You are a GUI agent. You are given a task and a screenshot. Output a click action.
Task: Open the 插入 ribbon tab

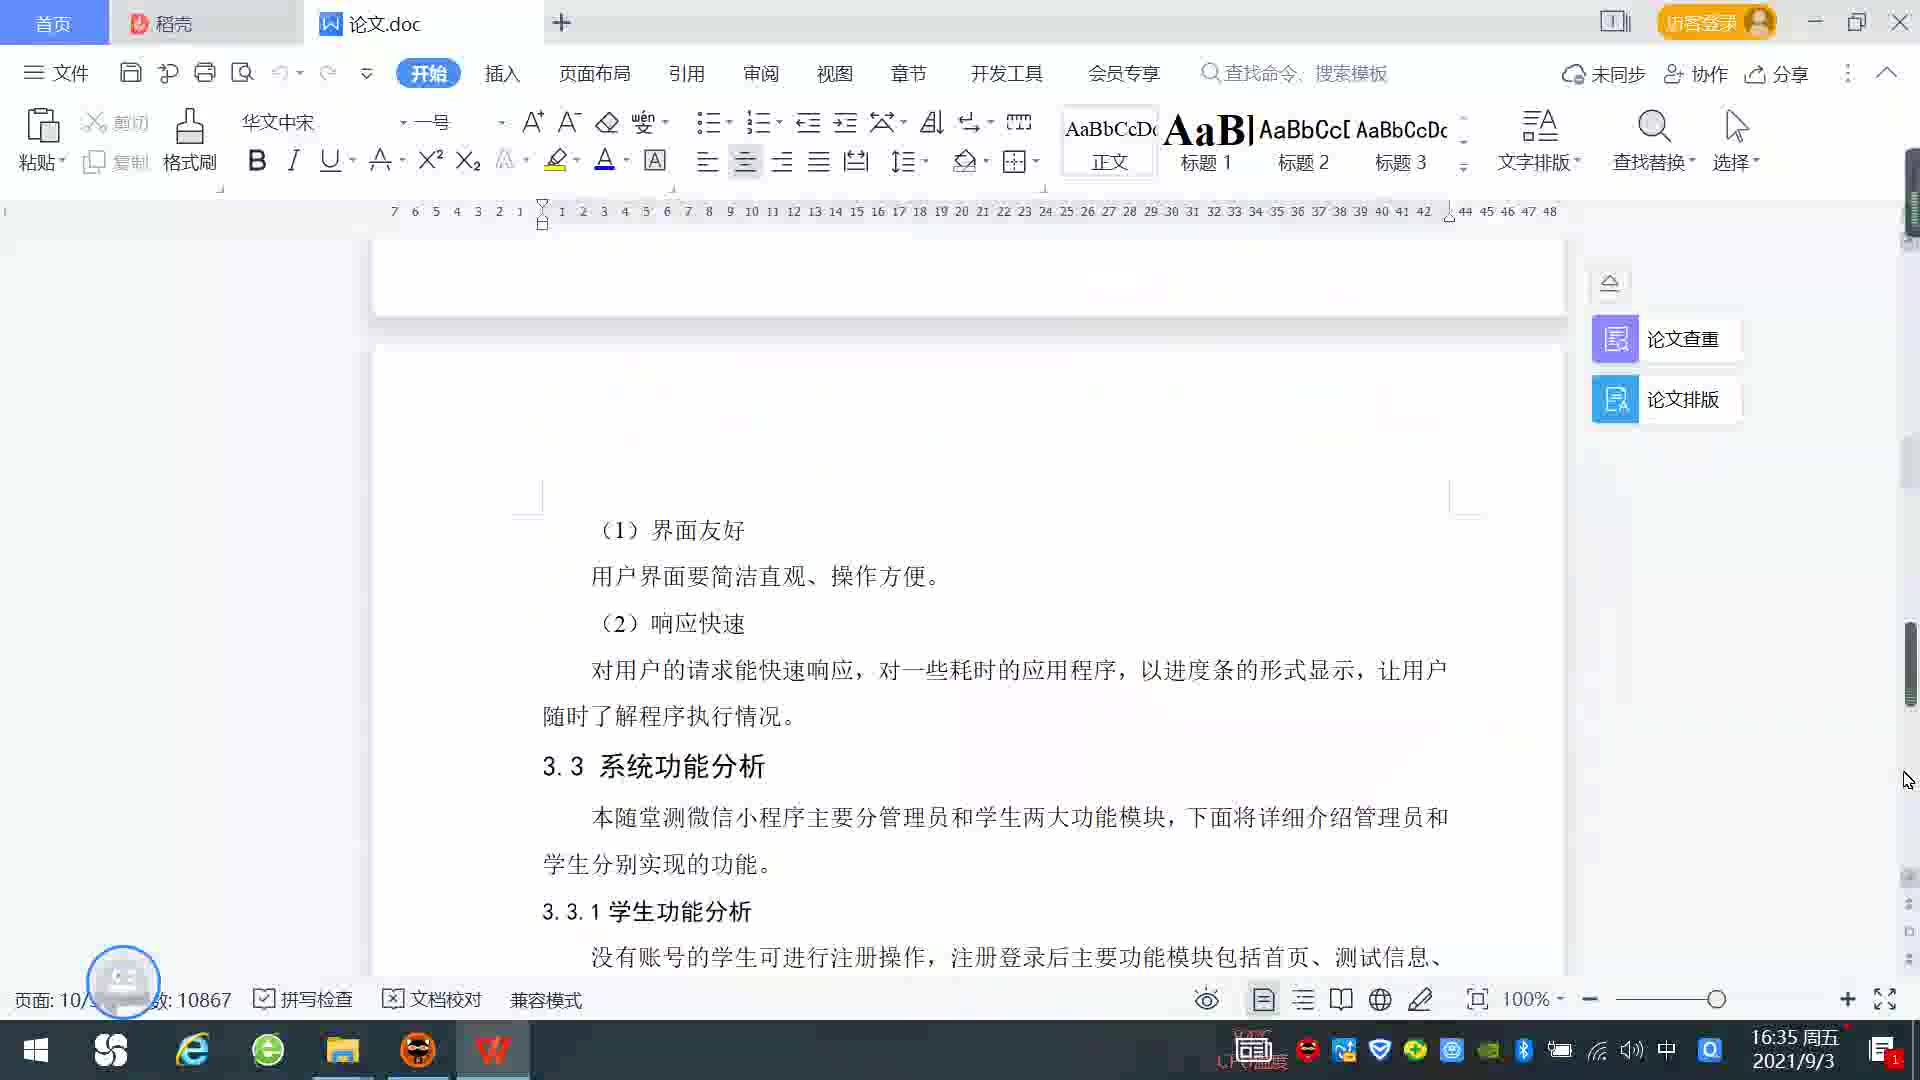502,73
